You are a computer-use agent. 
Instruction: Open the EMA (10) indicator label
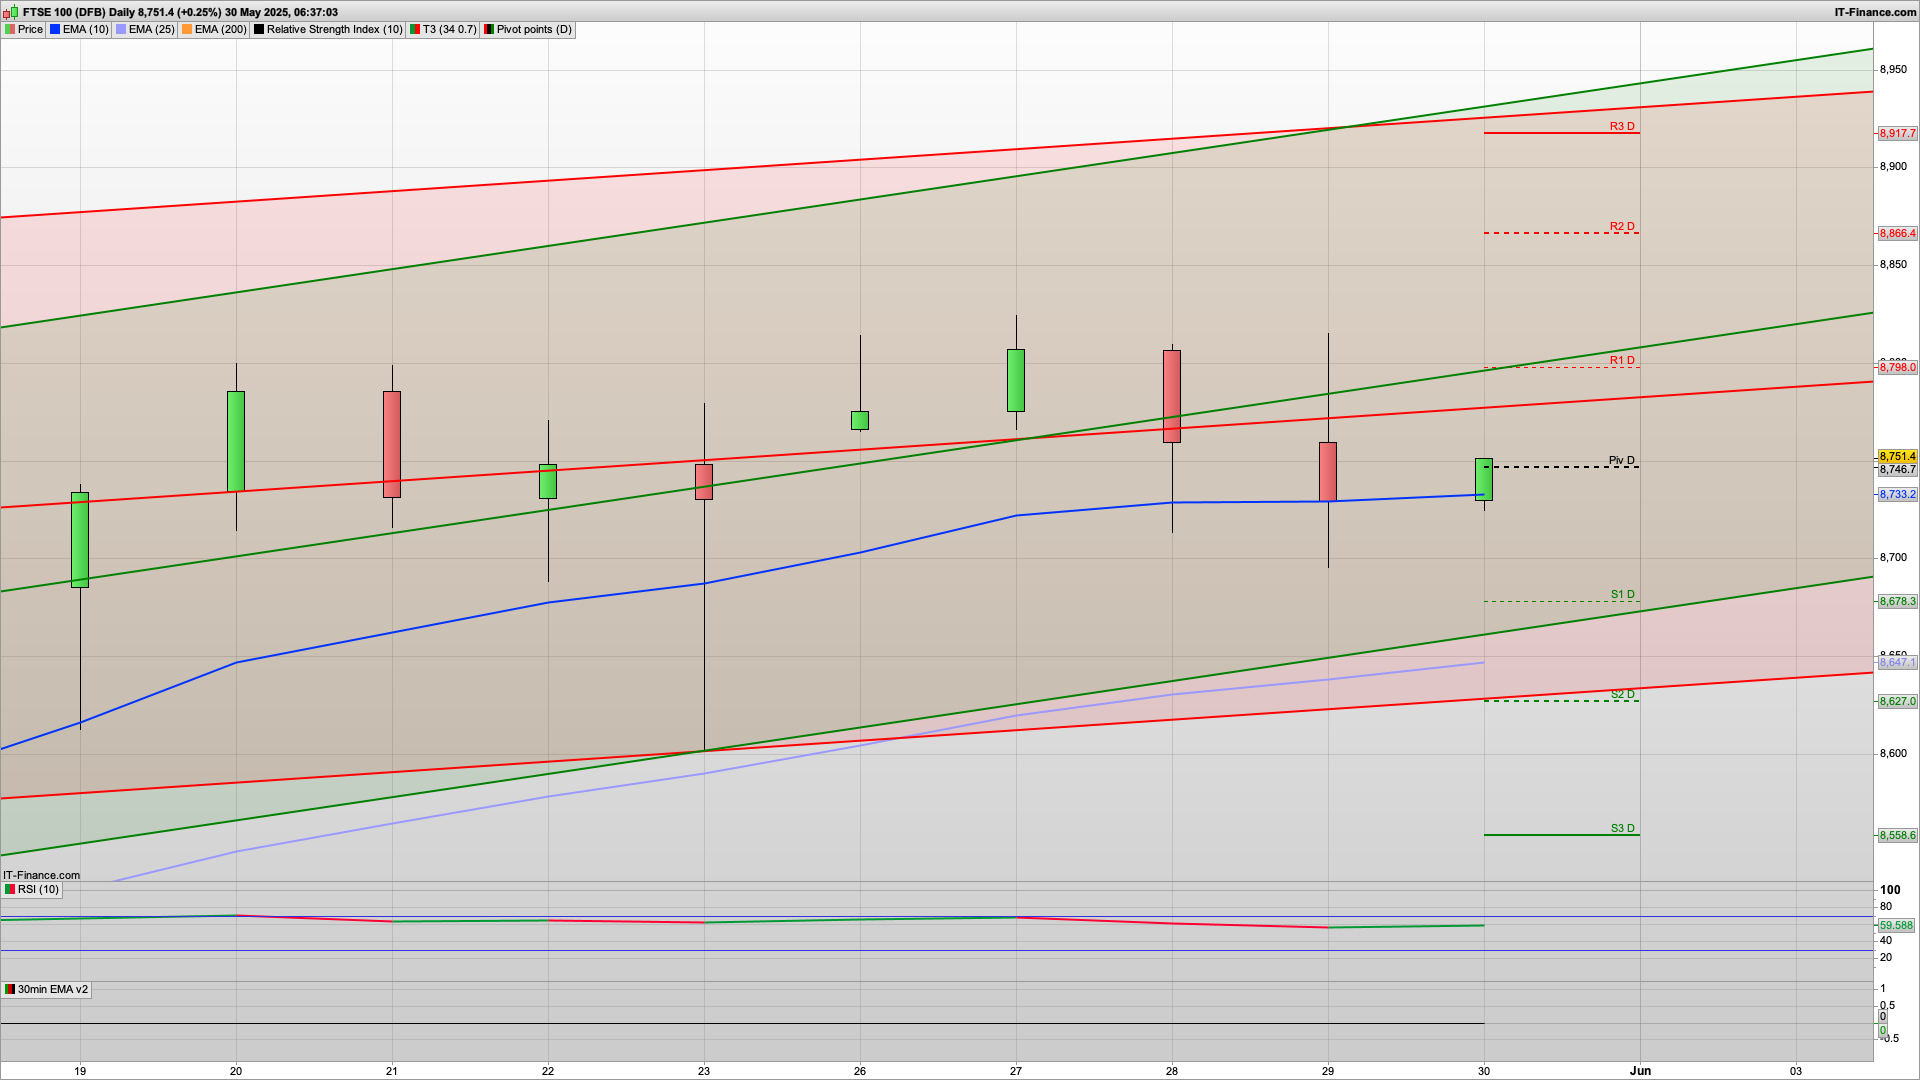(85, 29)
